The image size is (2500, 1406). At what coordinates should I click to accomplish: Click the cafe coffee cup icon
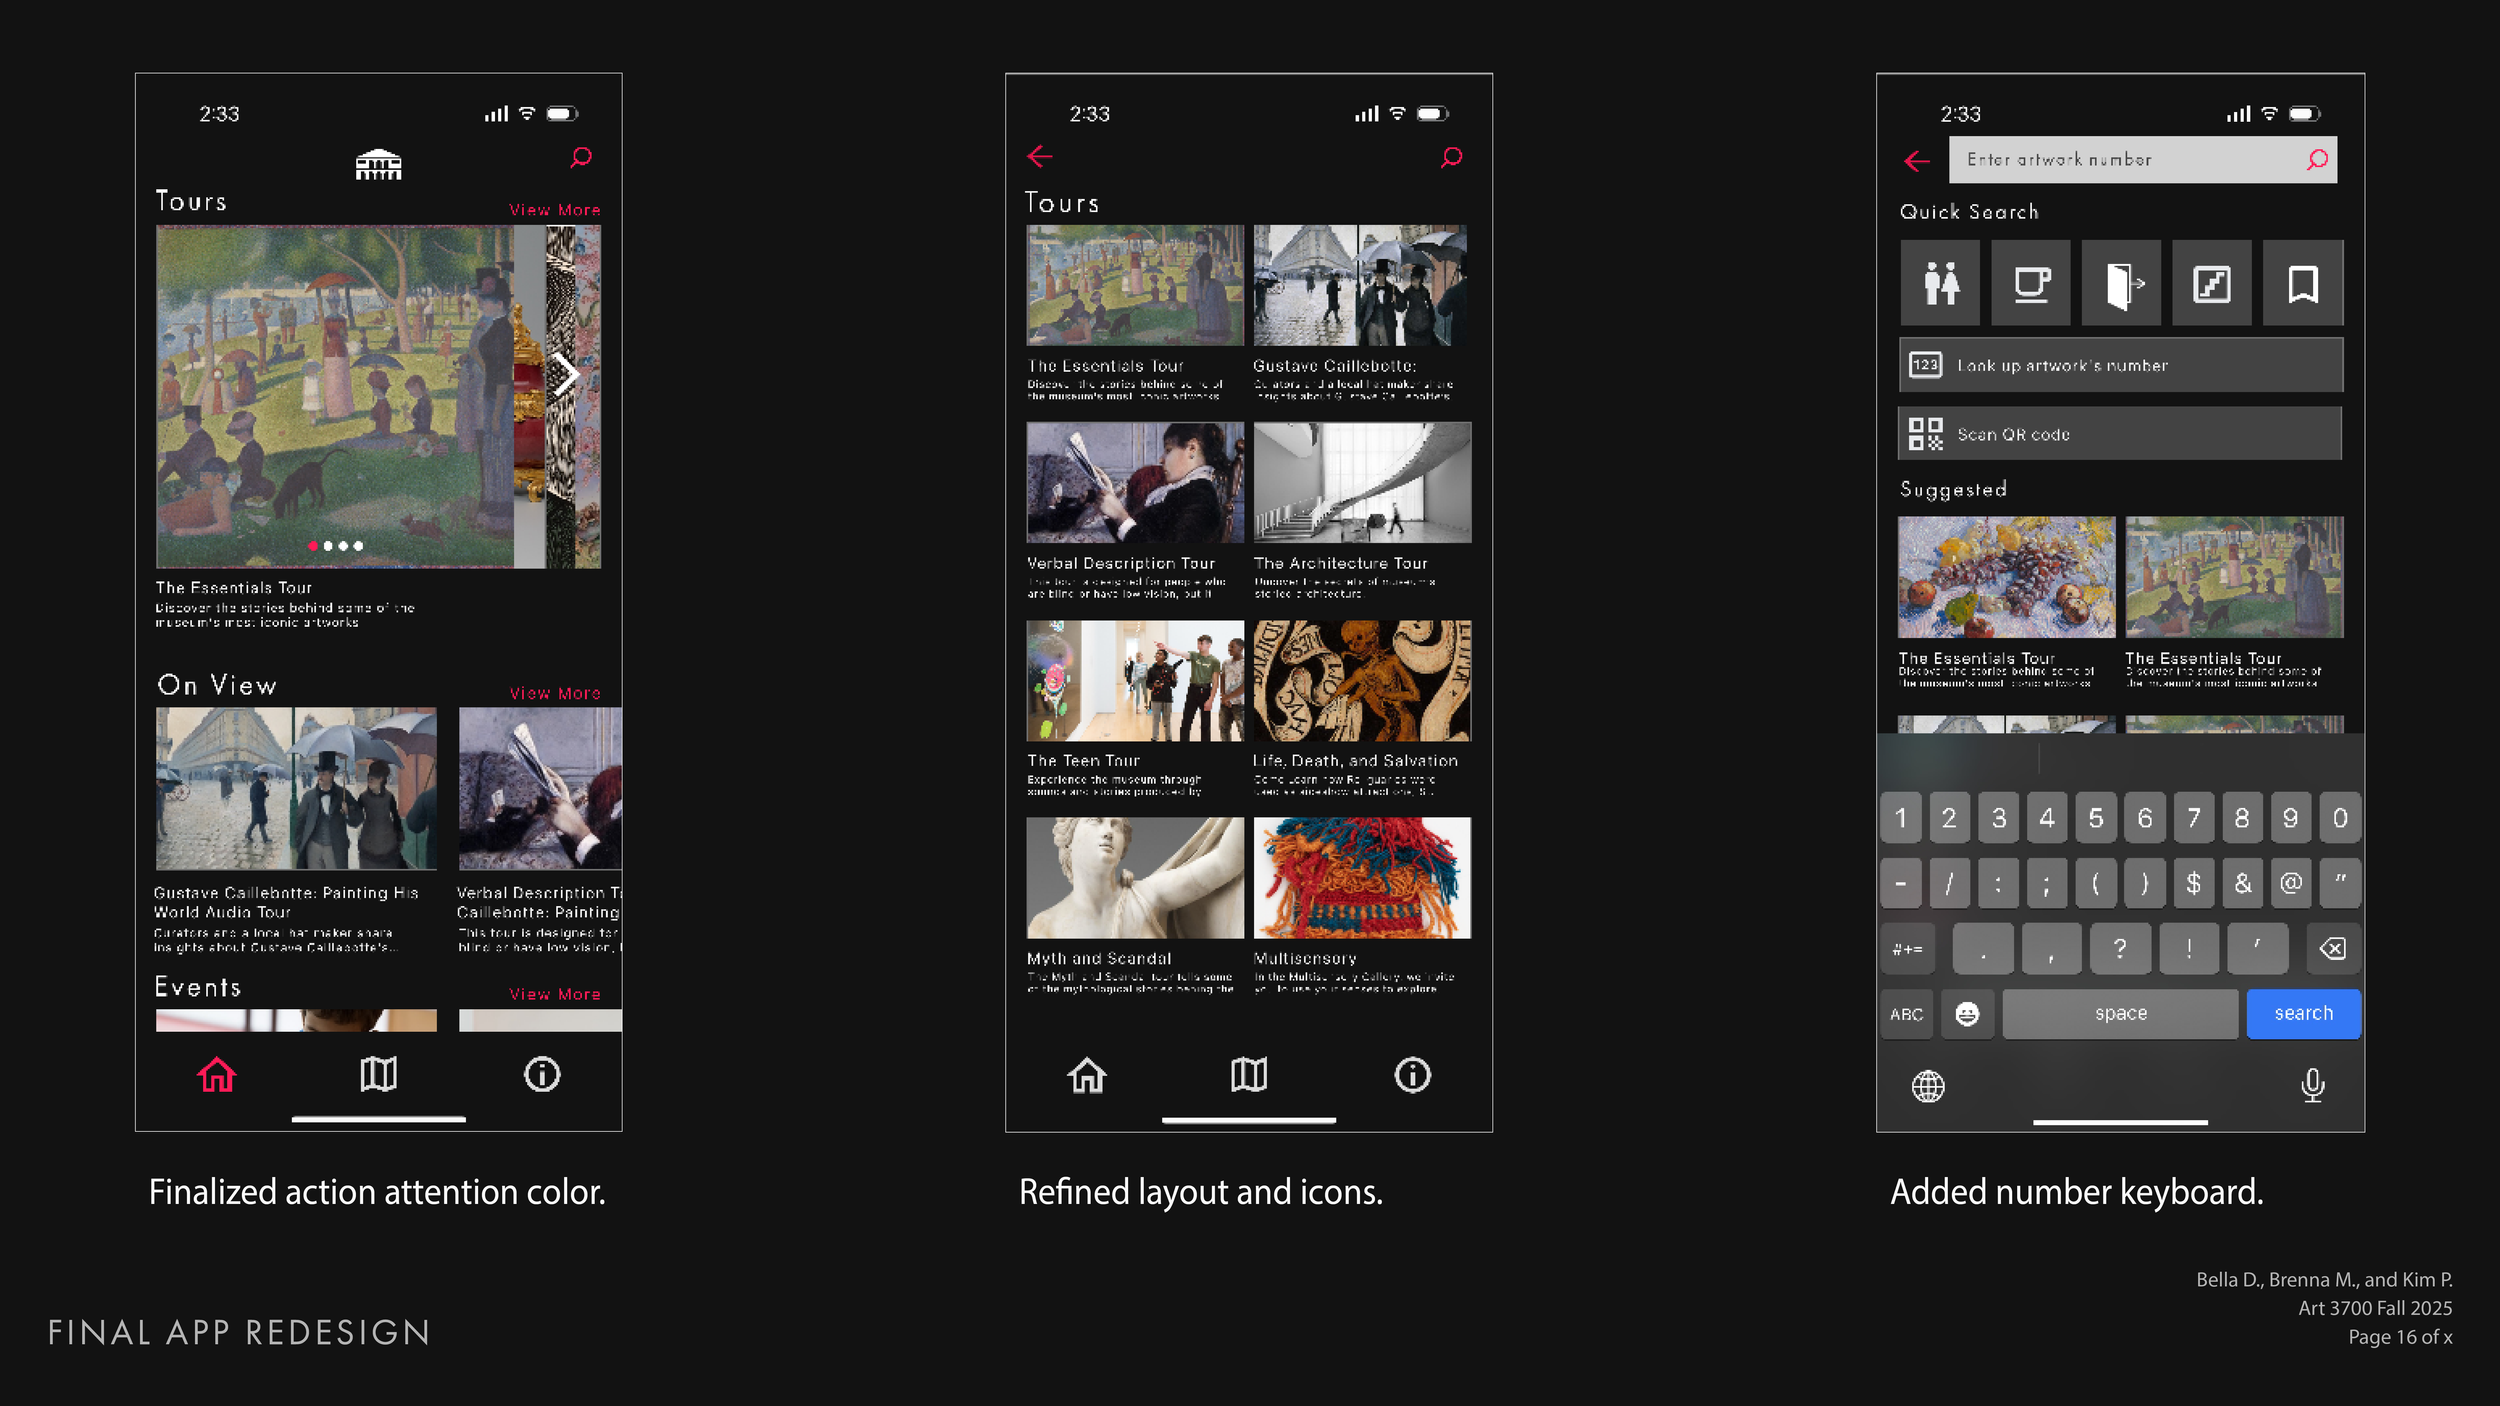2030,283
